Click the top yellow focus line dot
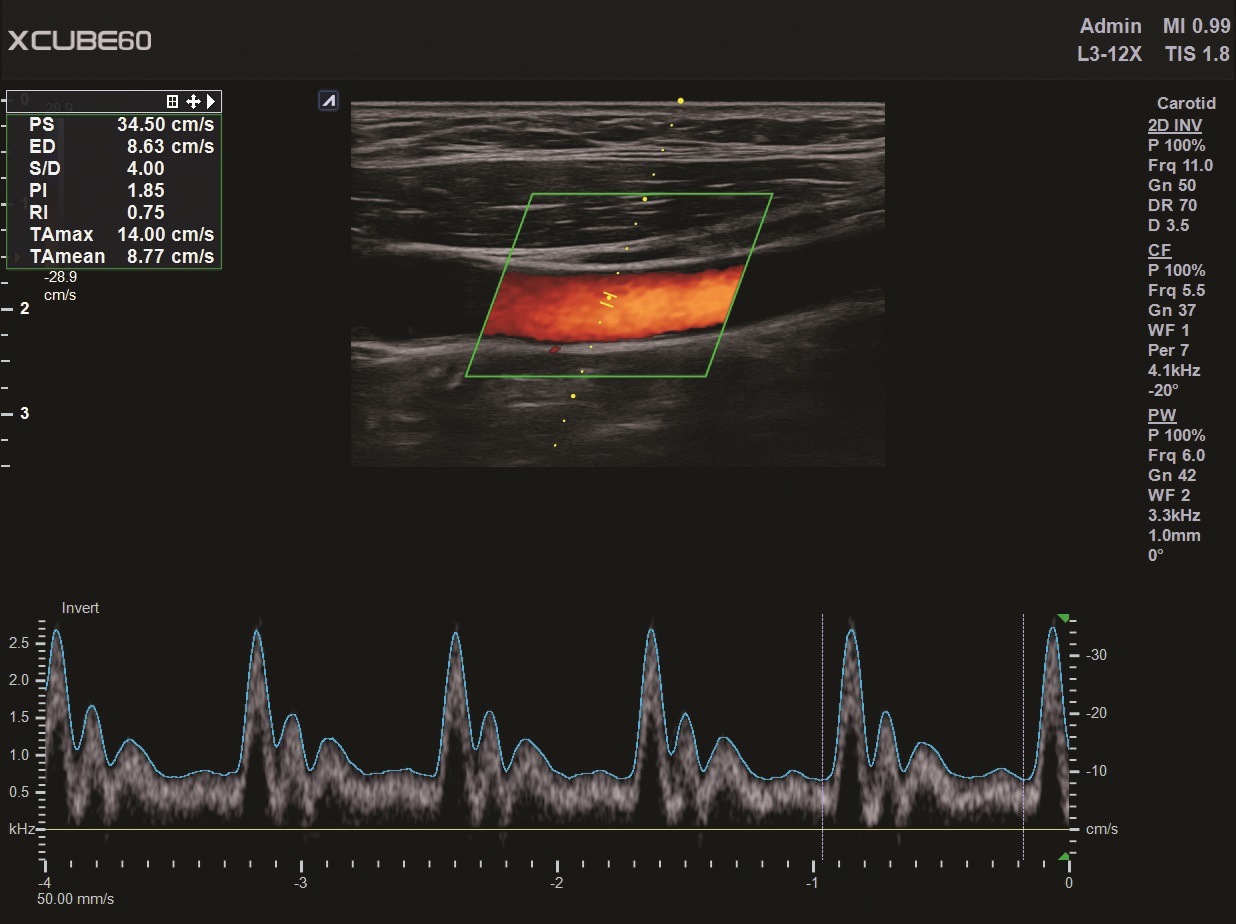This screenshot has width=1236, height=924. pos(681,101)
